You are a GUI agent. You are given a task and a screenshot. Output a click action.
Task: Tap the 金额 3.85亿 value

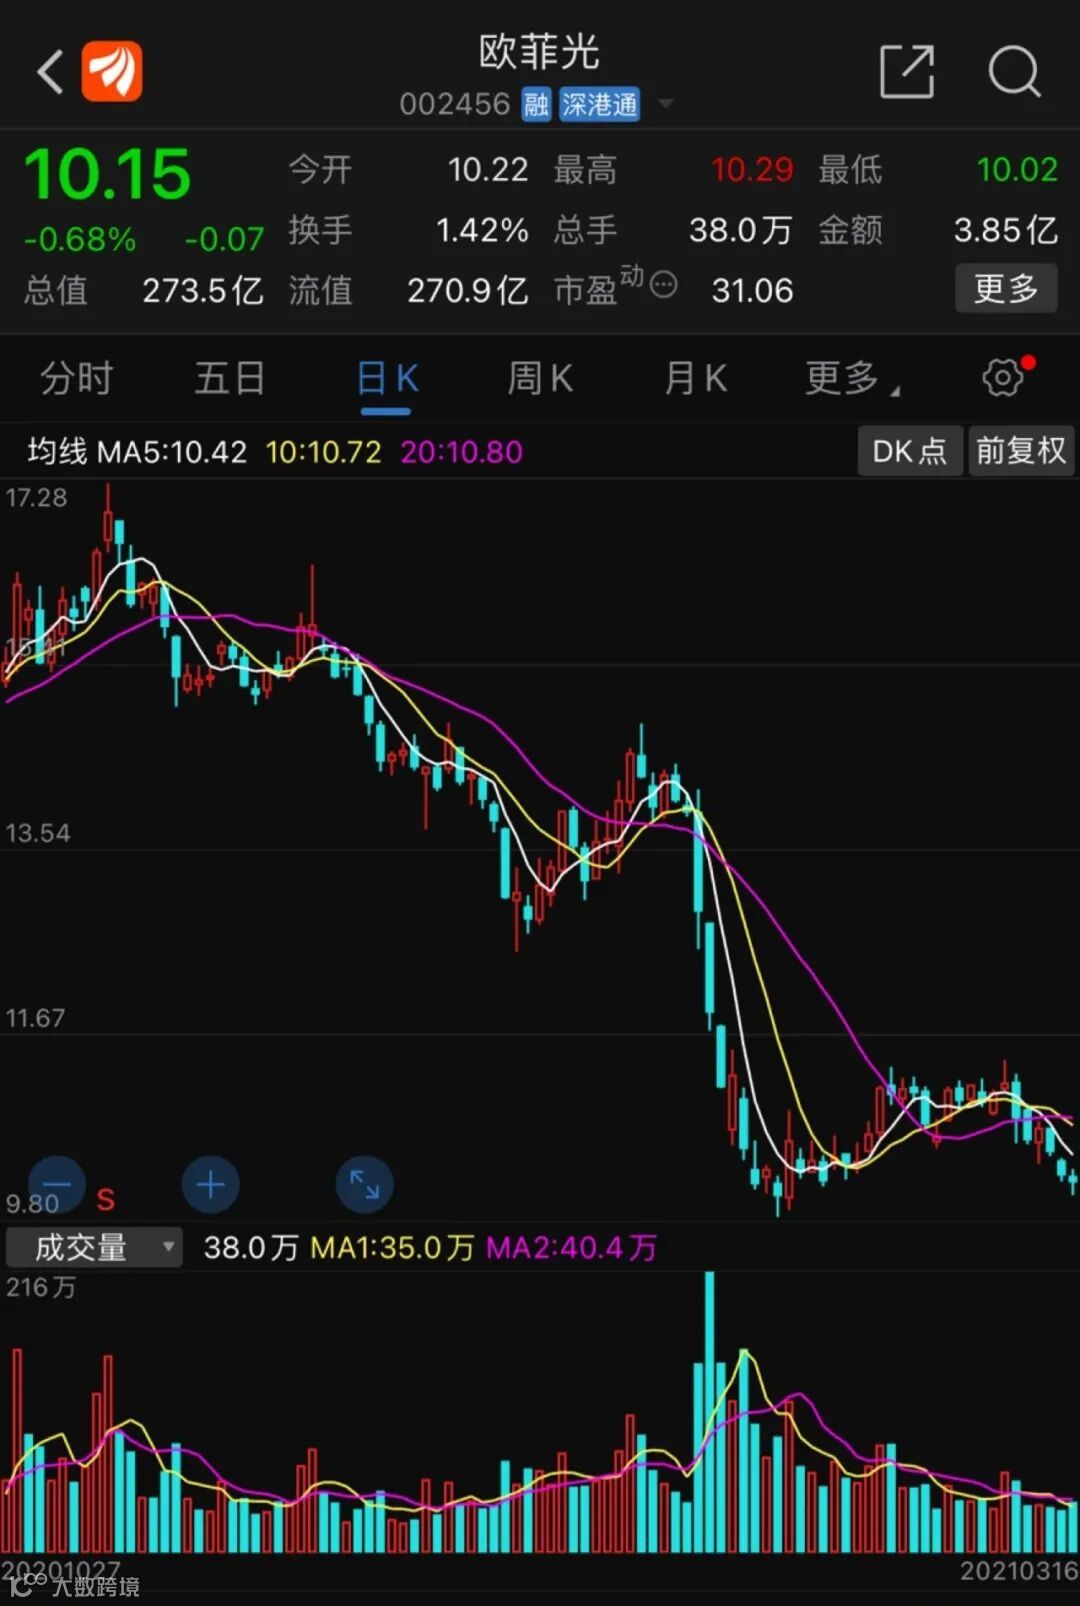coord(1005,231)
